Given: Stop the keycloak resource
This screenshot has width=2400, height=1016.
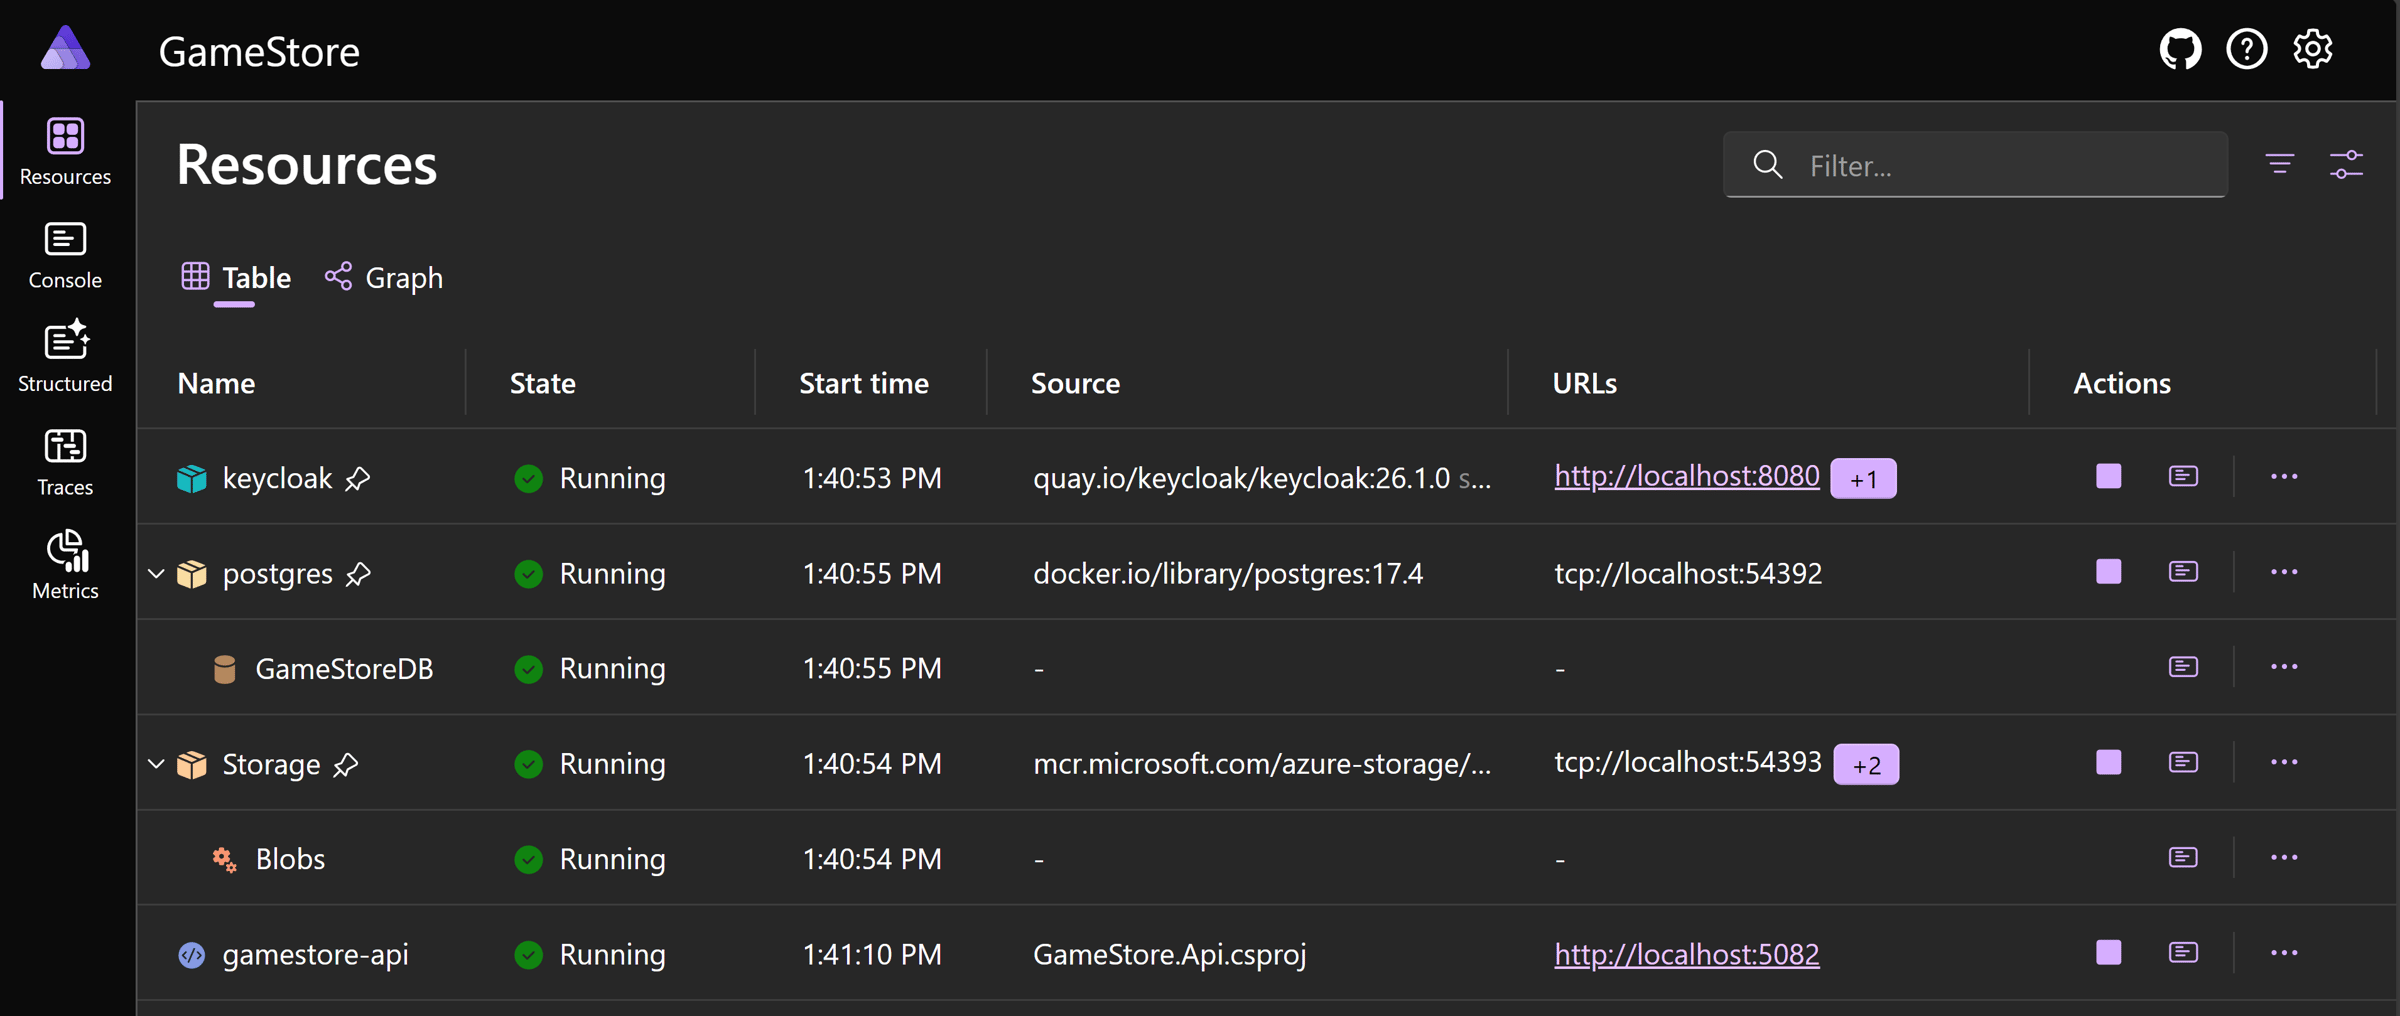Looking at the screenshot, I should coord(2108,476).
